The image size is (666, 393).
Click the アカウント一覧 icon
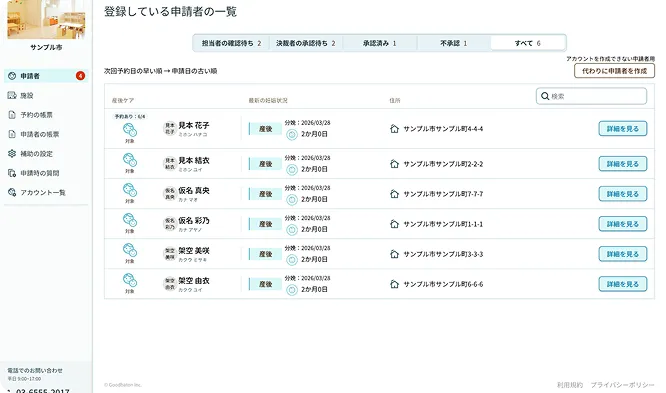point(12,192)
